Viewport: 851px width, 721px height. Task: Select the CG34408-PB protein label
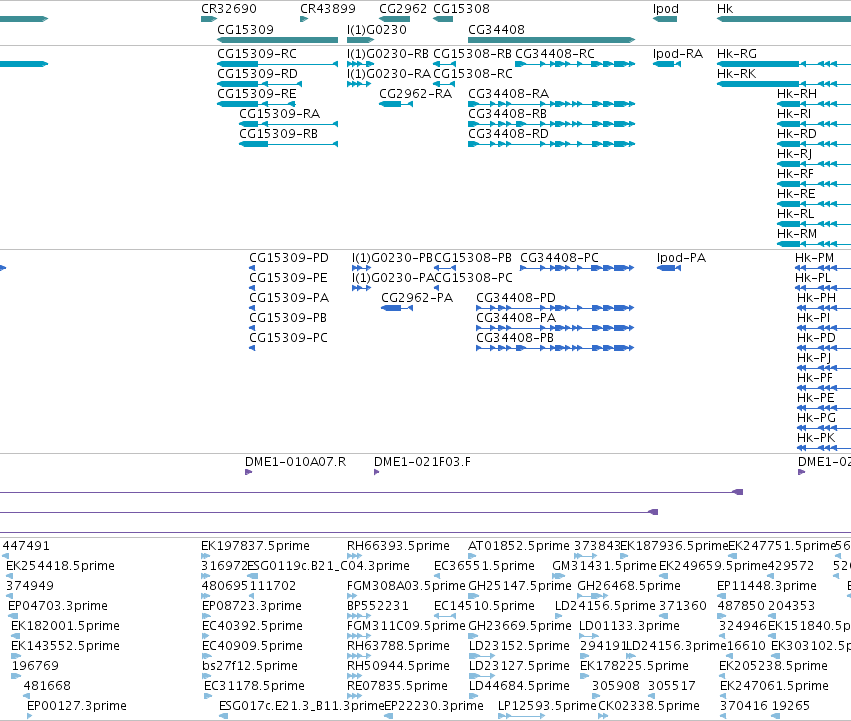pos(515,338)
